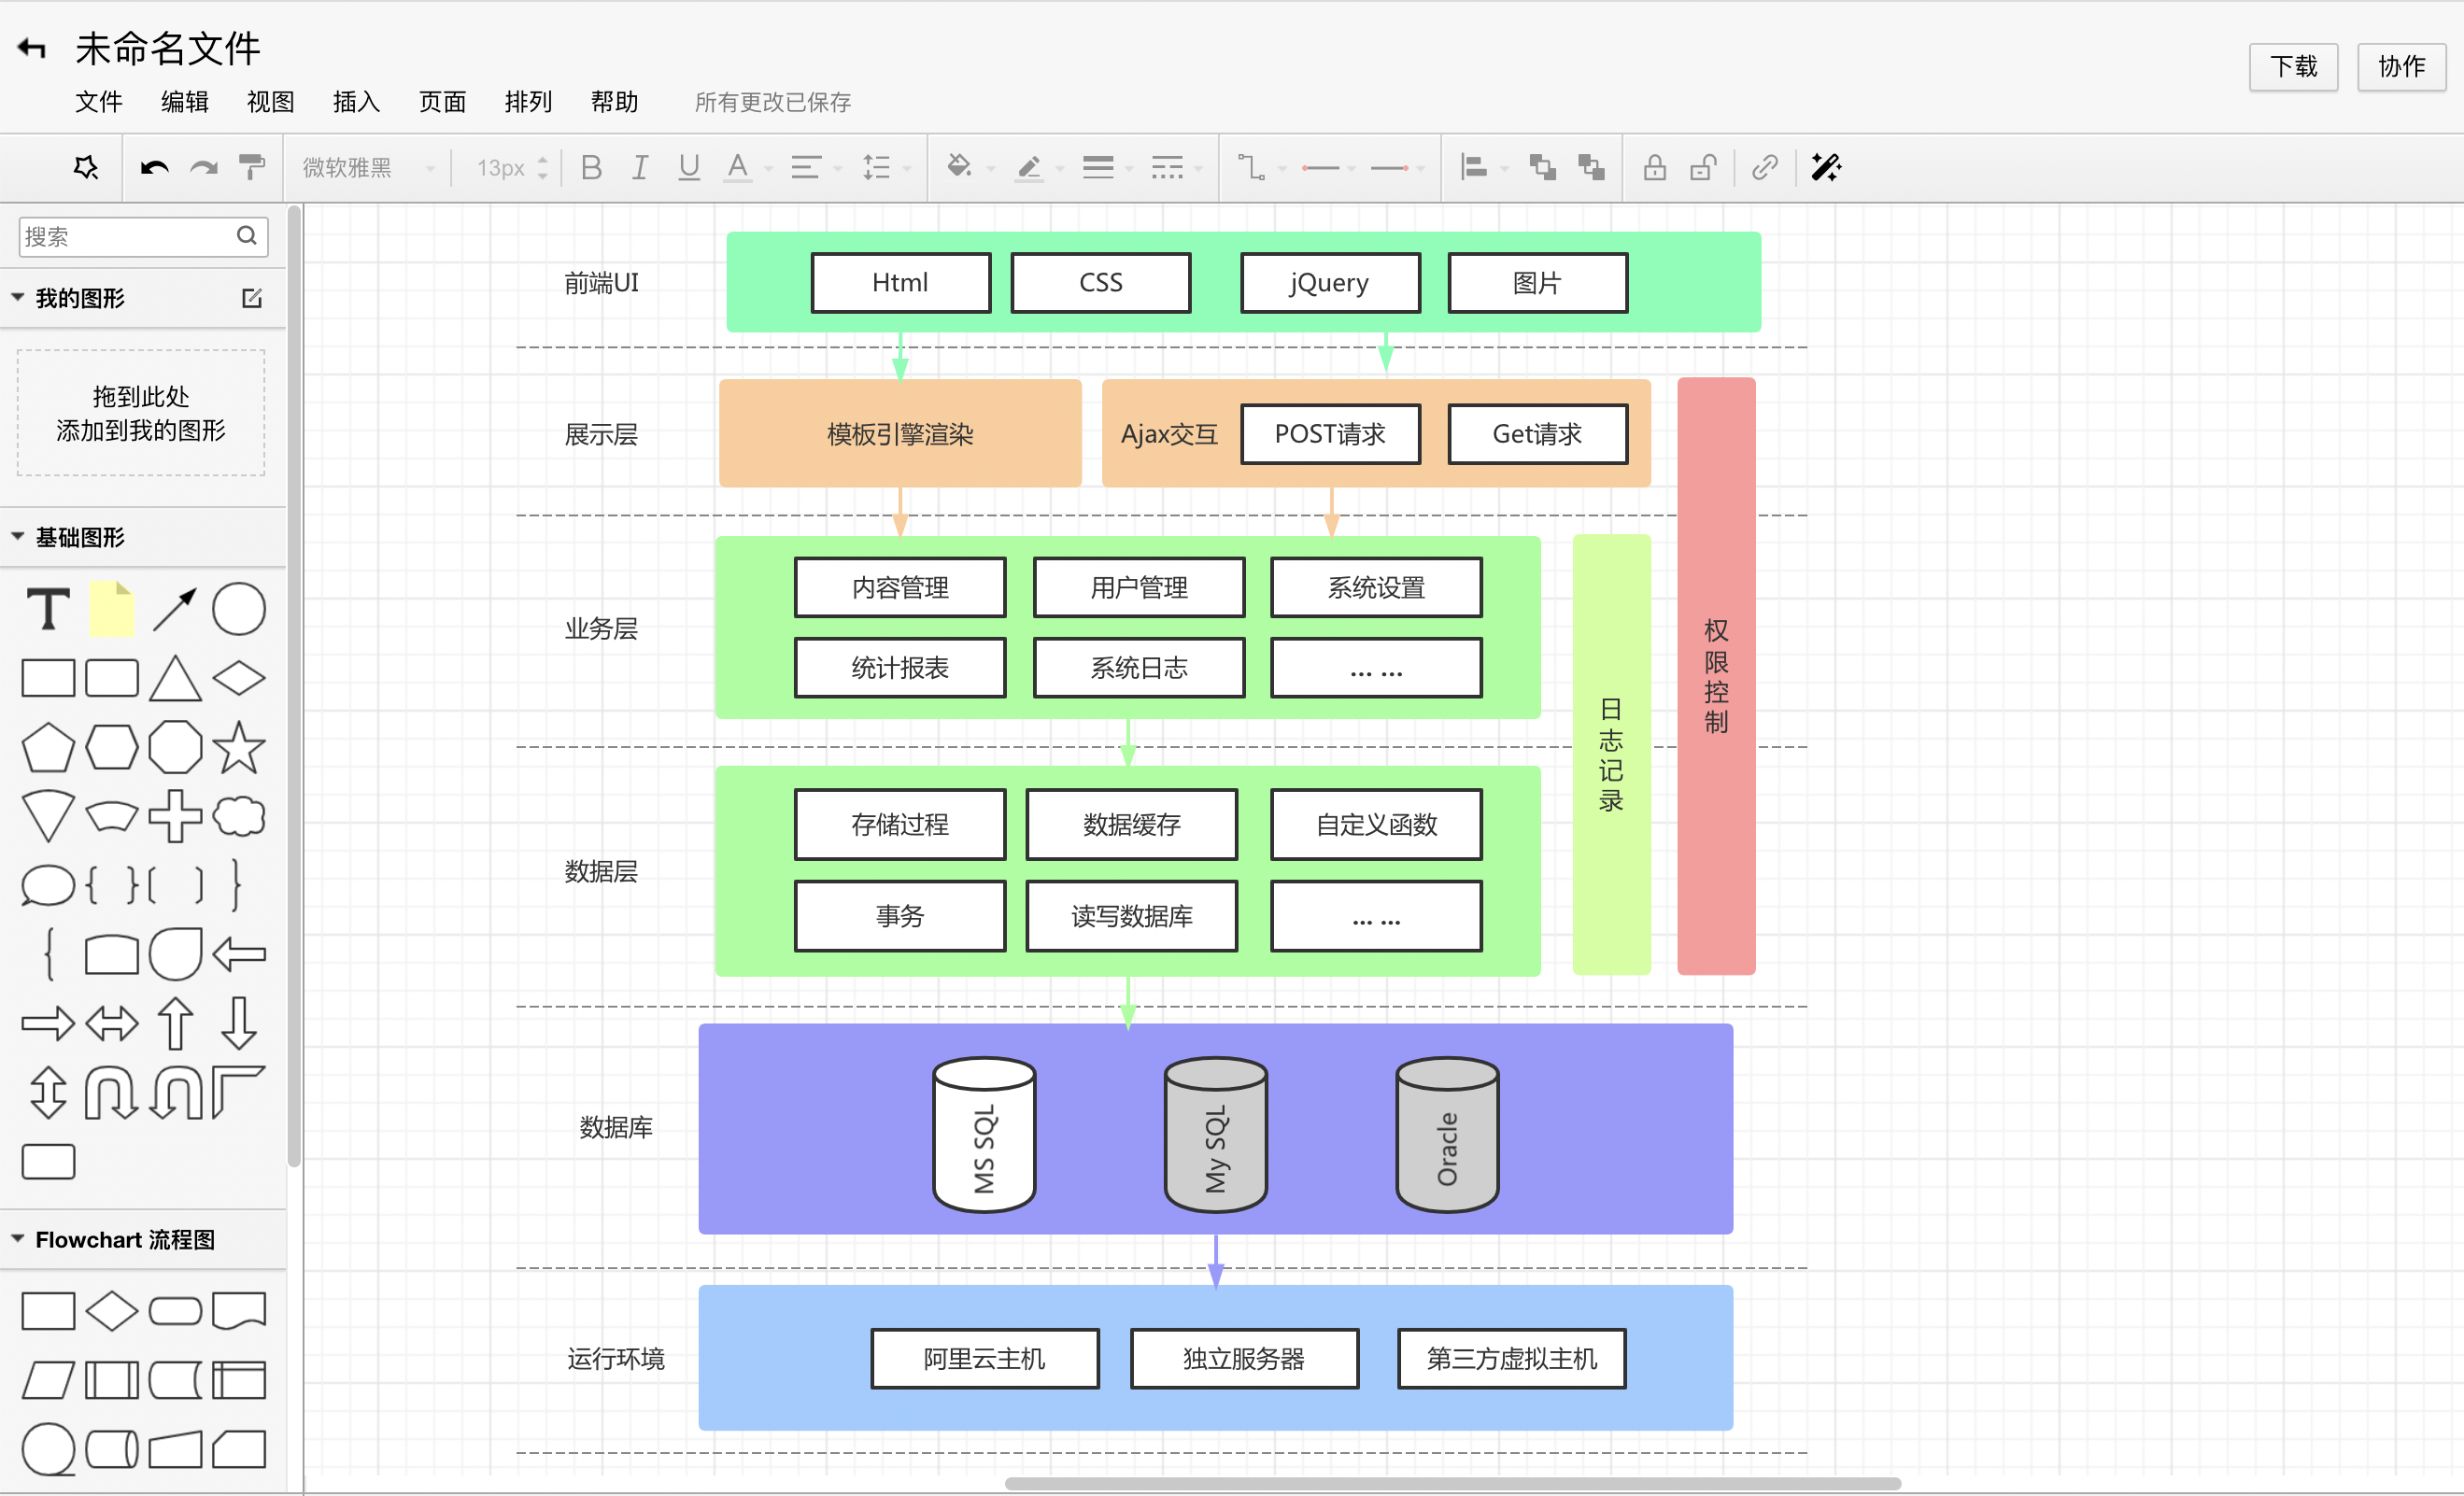
Task: Click the undo arrow icon
Action: pos(151,165)
